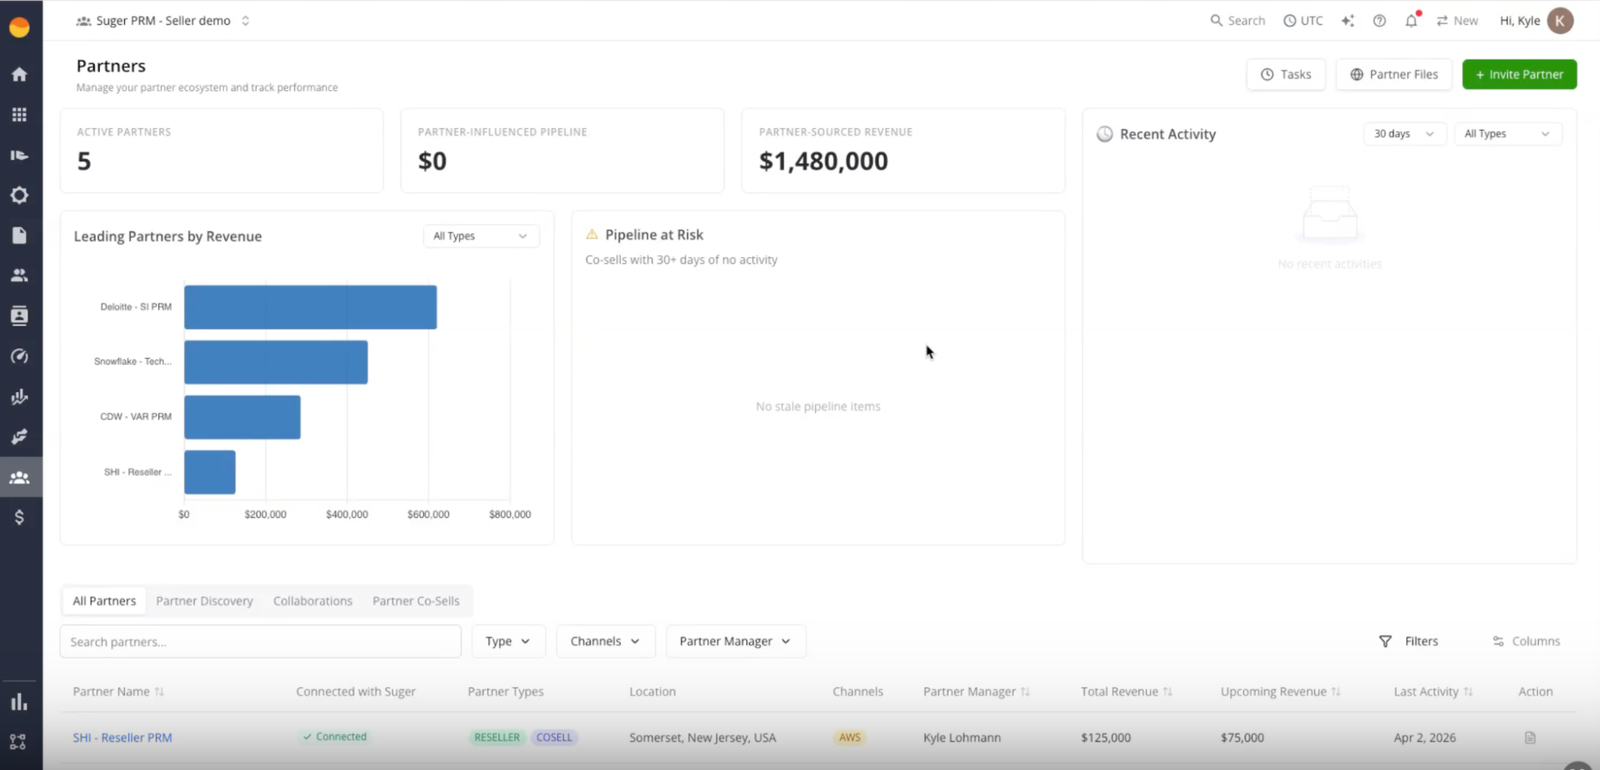Open the 30 days dropdown in Recent Activity
This screenshot has height=770, width=1600.
pos(1404,134)
